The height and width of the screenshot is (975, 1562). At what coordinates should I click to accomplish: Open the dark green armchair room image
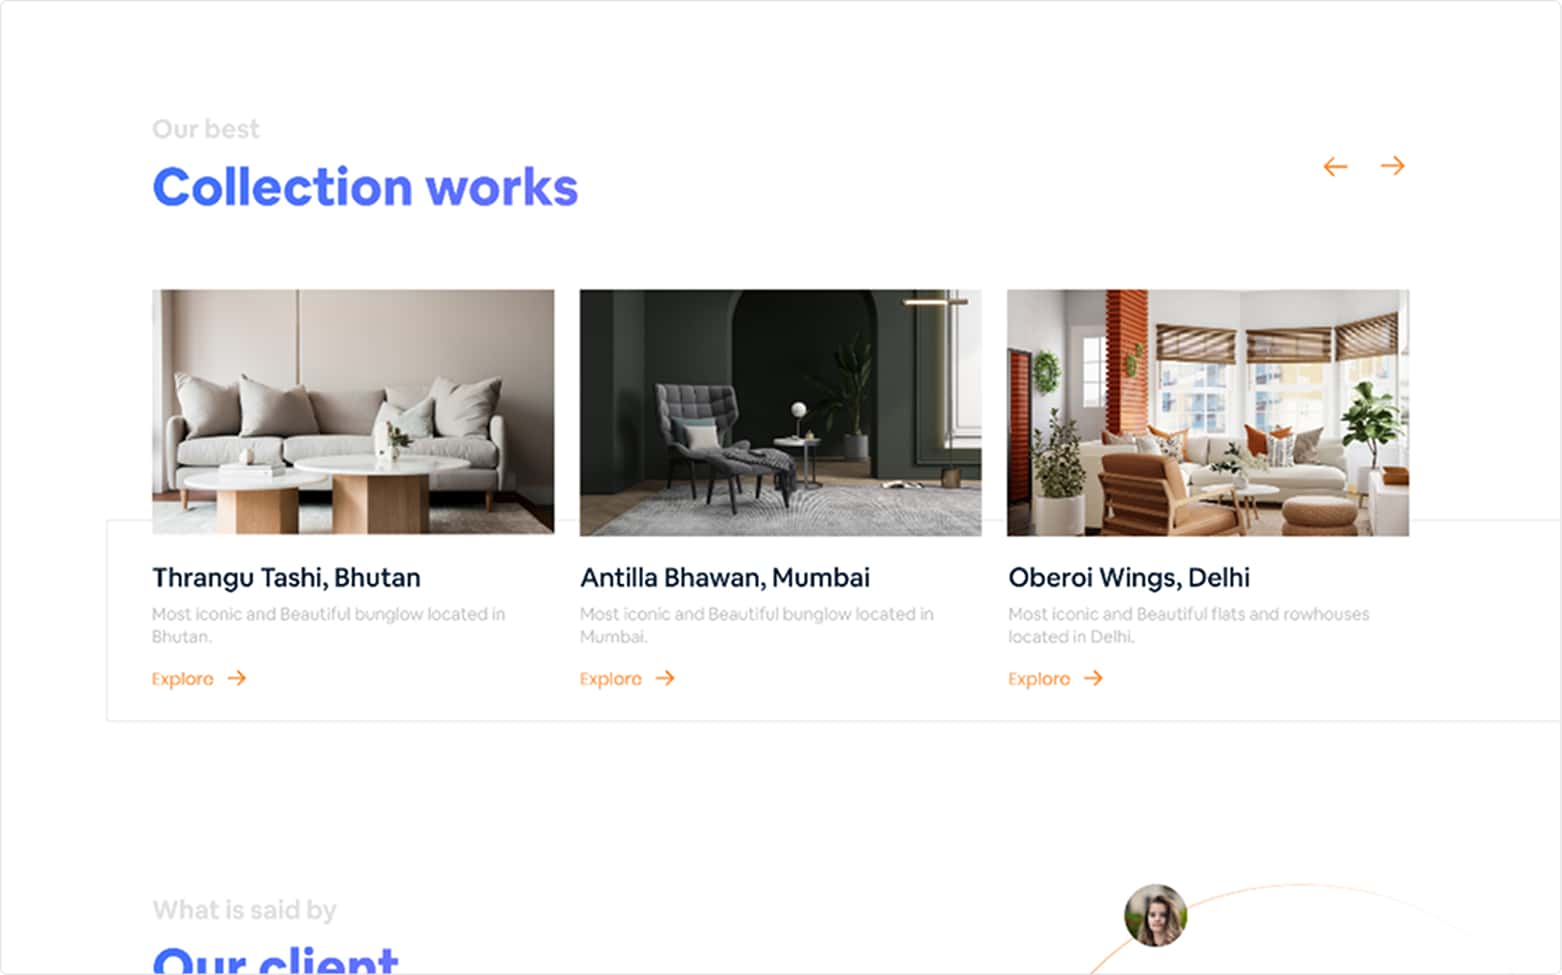pyautogui.click(x=781, y=412)
